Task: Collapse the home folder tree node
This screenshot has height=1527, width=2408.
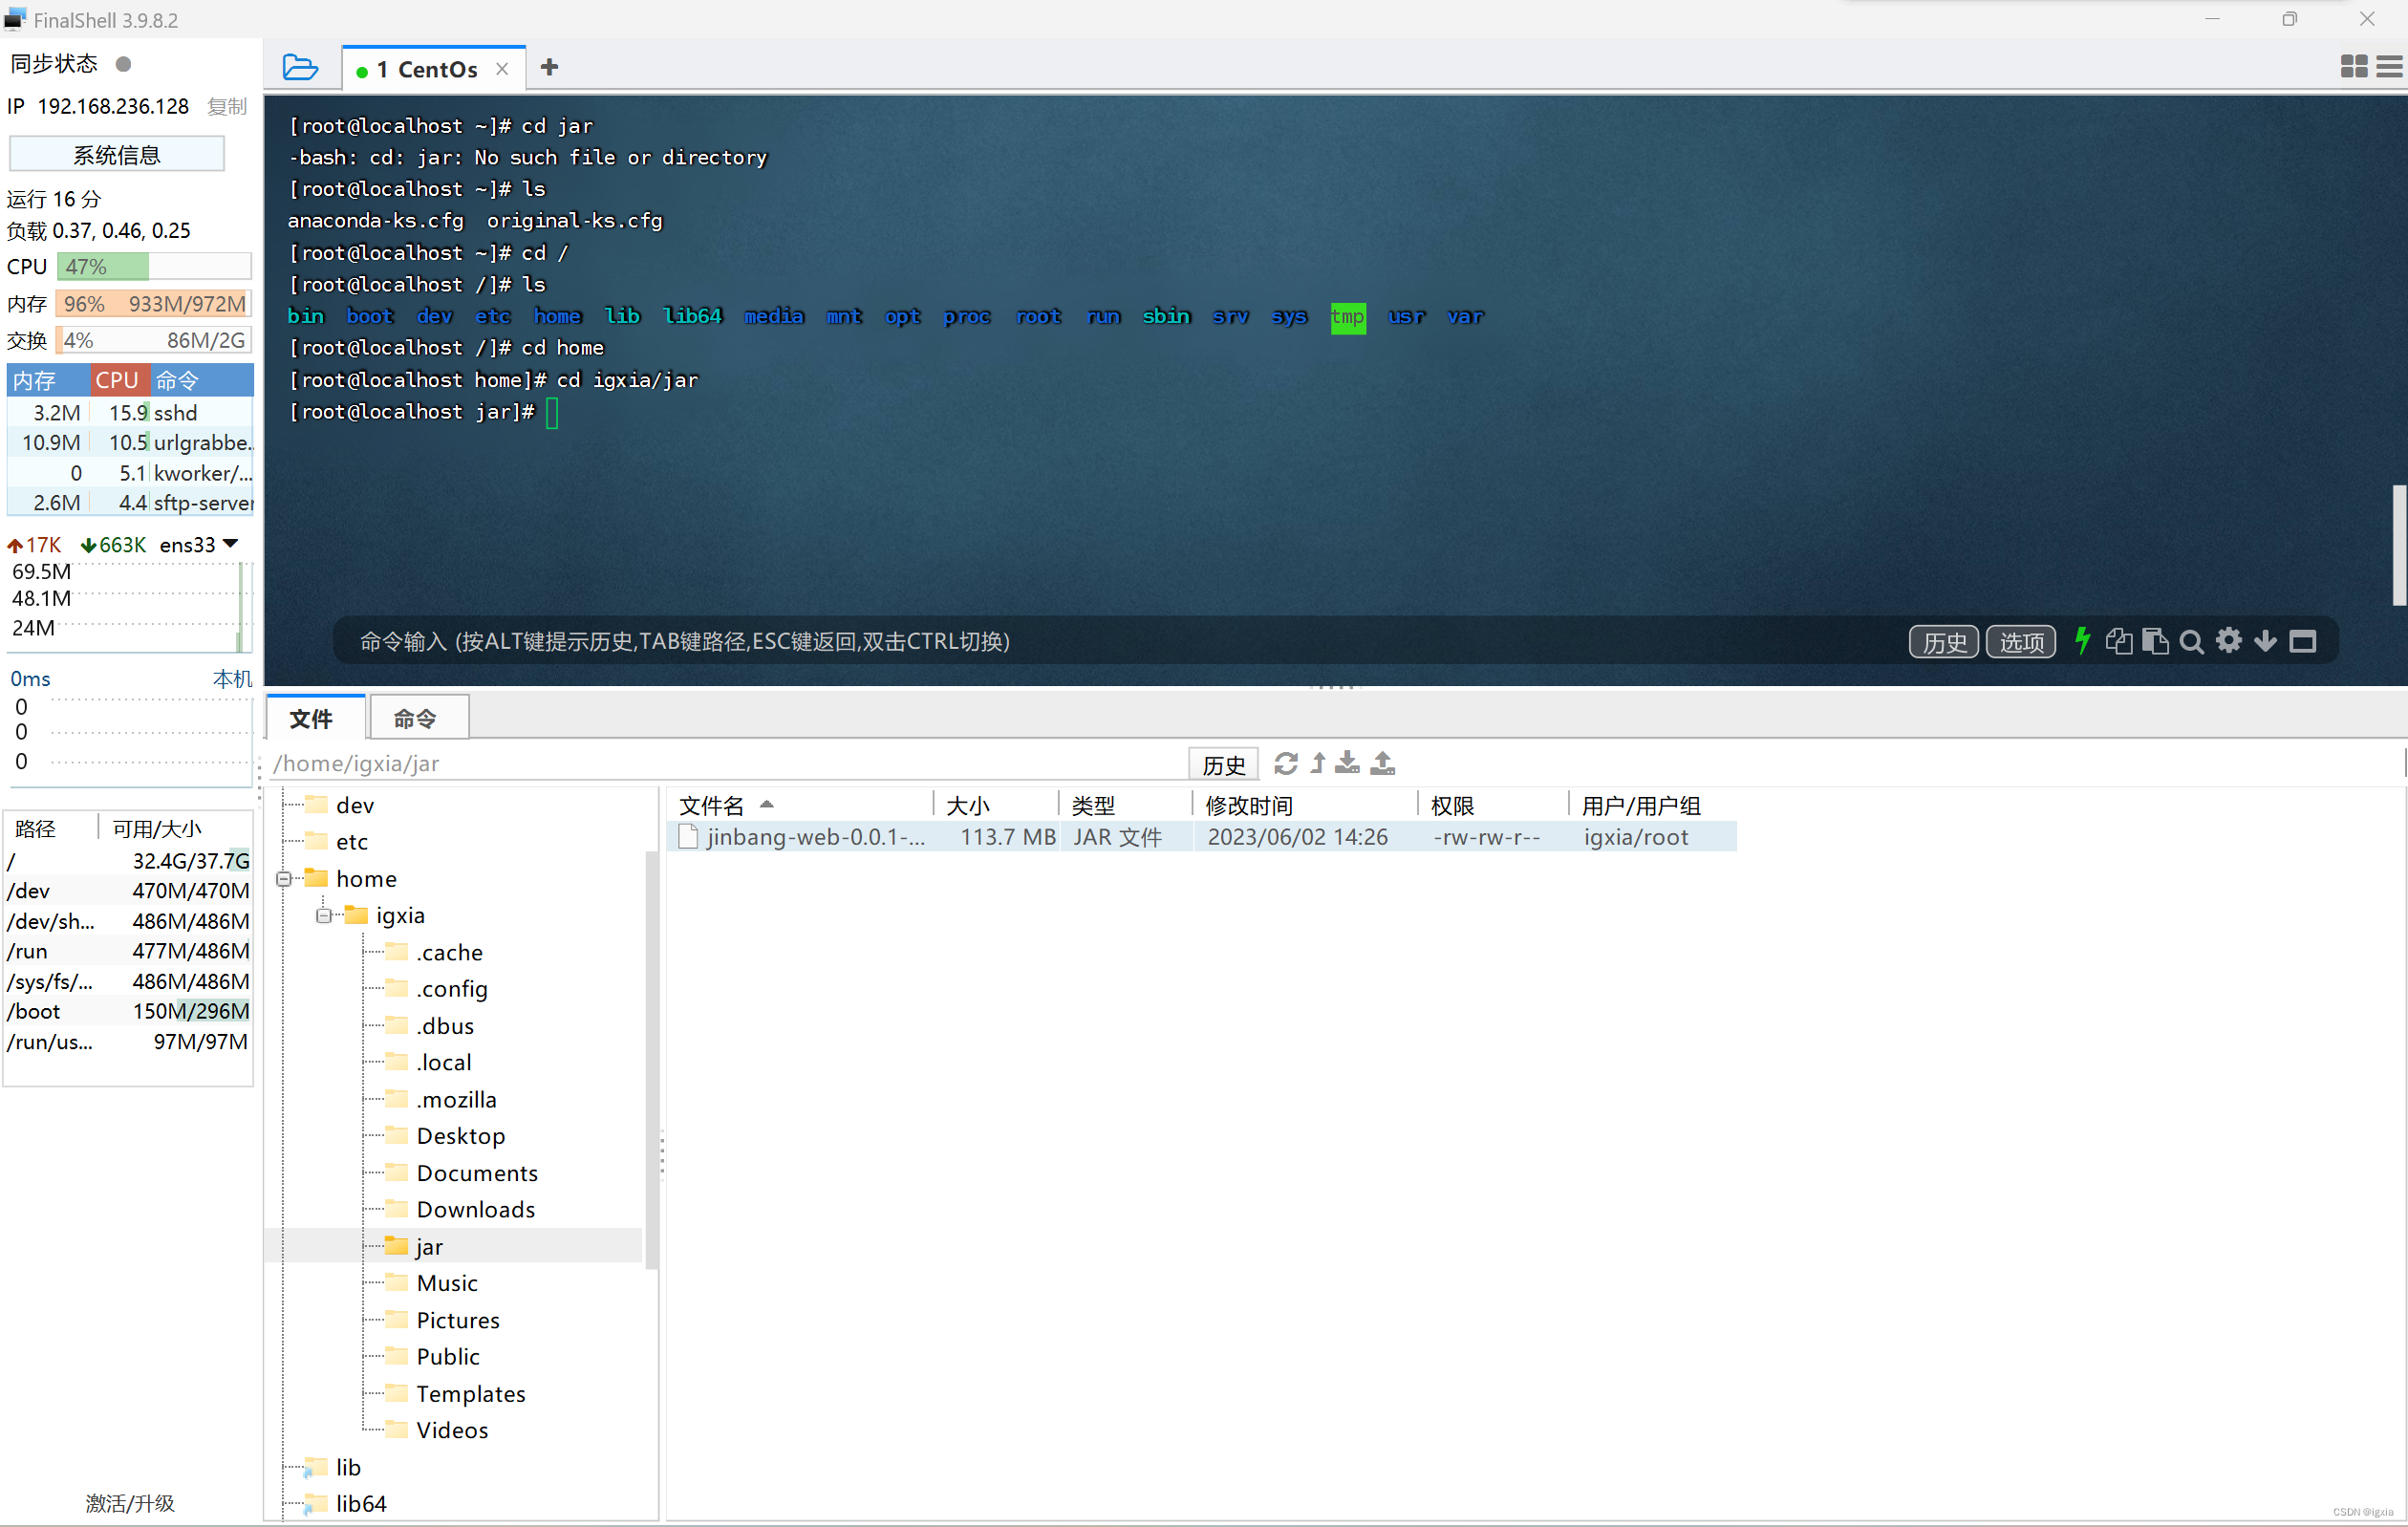Action: coord(284,879)
